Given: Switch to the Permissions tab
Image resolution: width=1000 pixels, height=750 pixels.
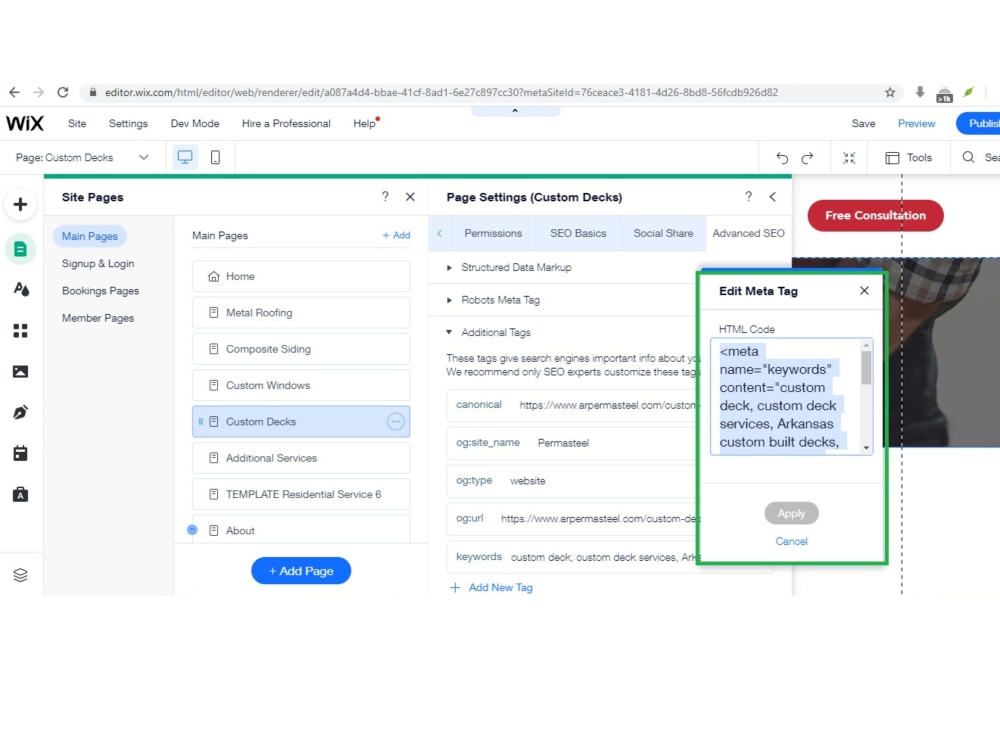Looking at the screenshot, I should click(x=493, y=233).
